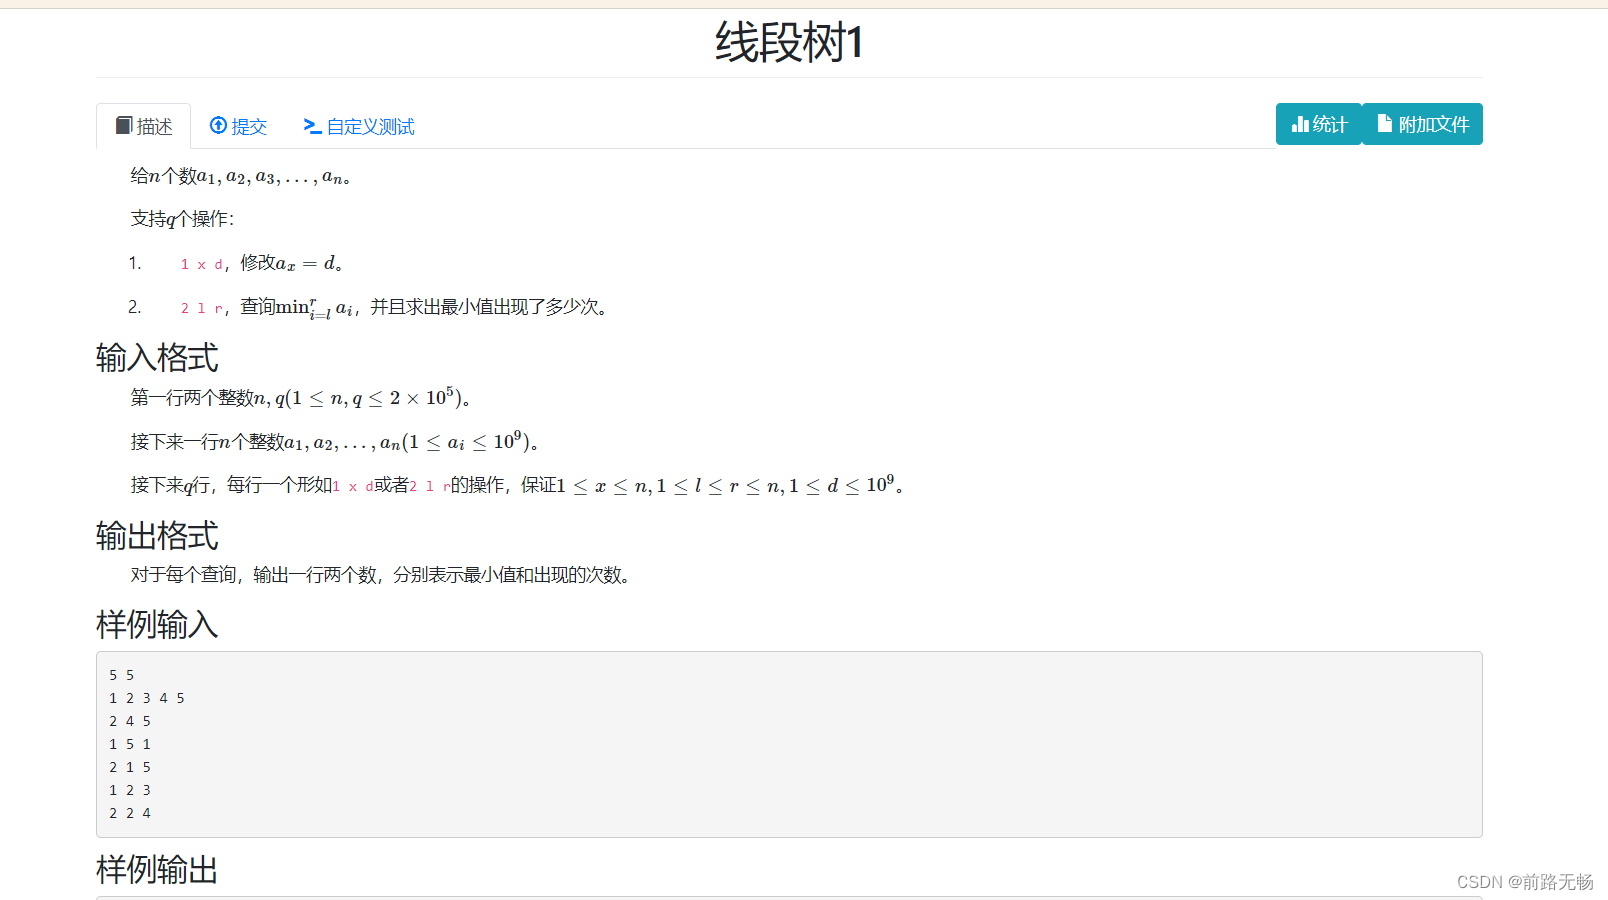
Task: Click the line starting 给n个数
Action: [x=240, y=176]
